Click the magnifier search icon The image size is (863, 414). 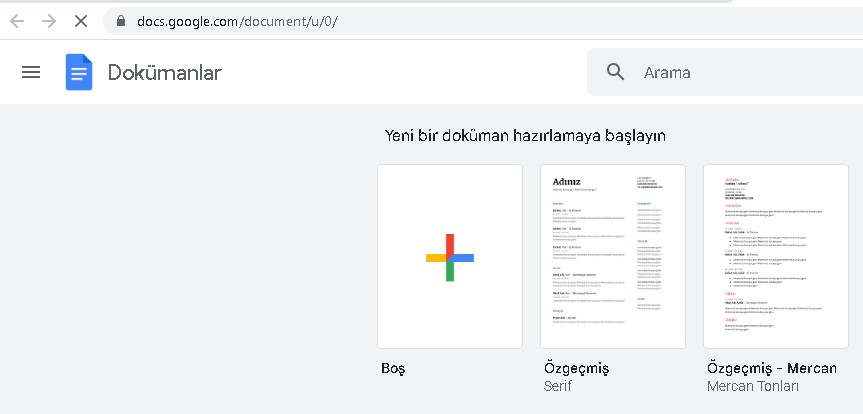pyautogui.click(x=616, y=72)
